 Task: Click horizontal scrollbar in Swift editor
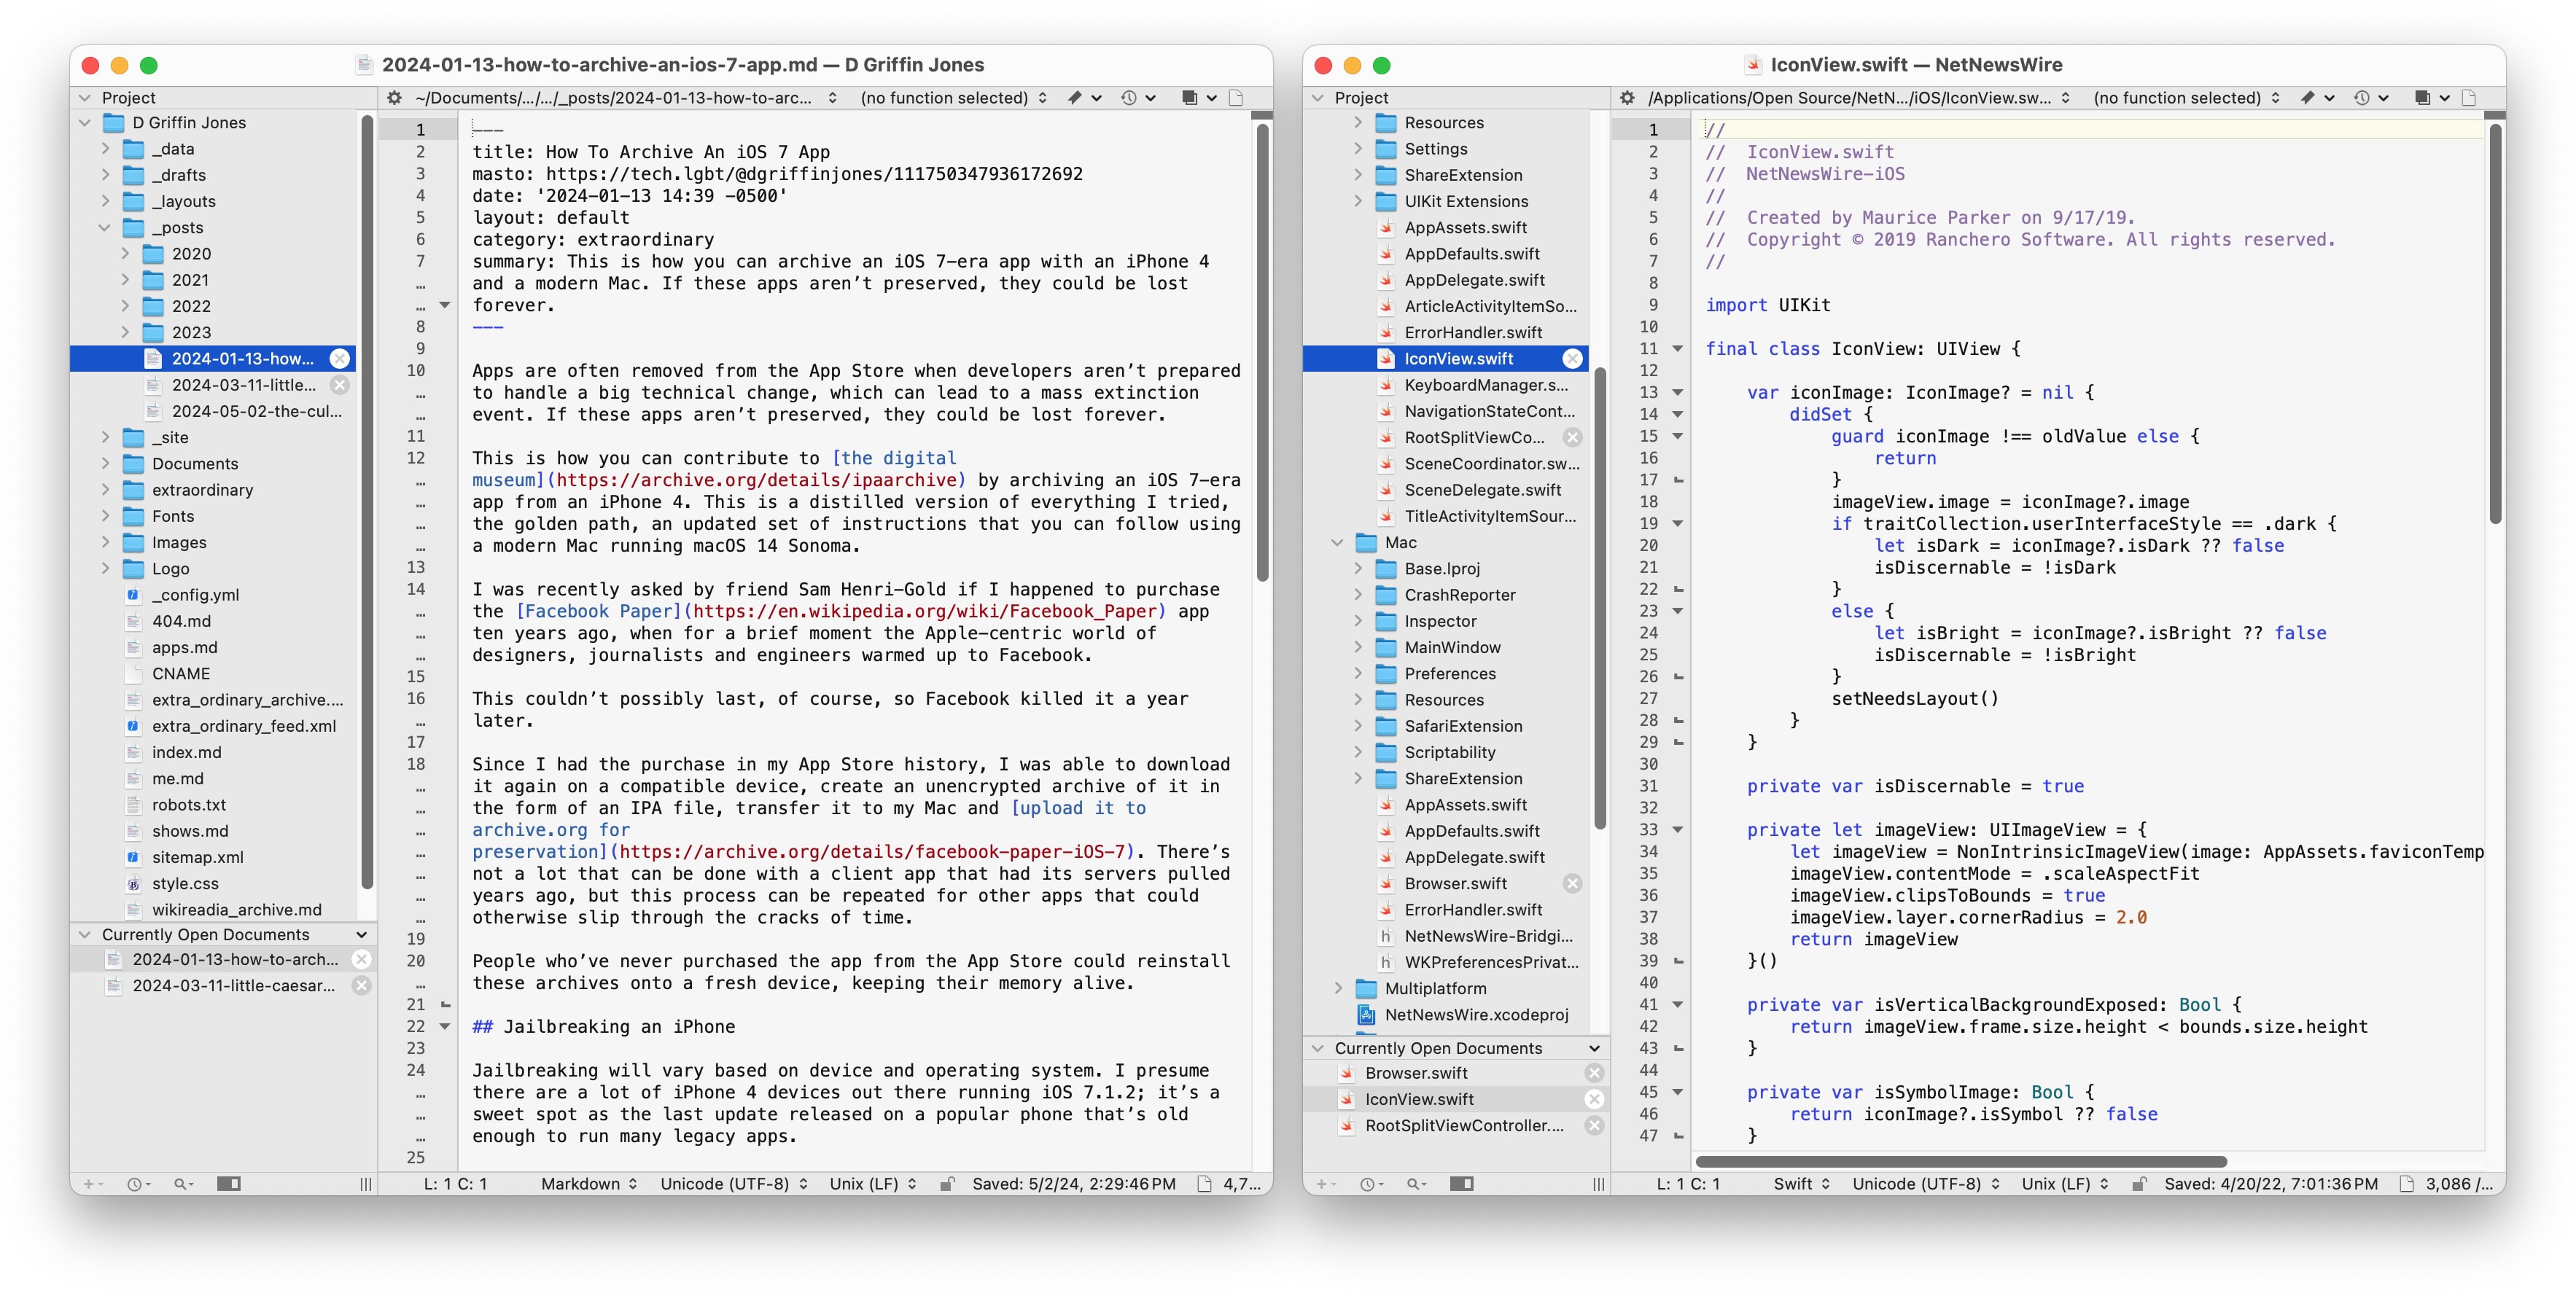click(x=1960, y=1161)
